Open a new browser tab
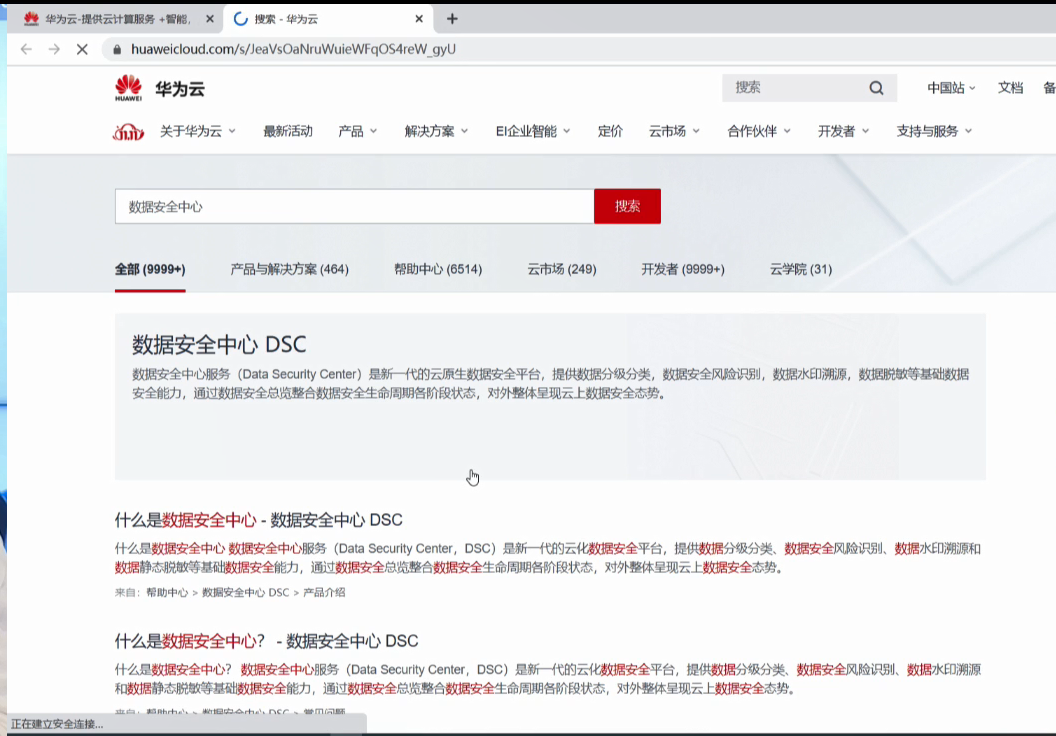Screen dimensions: 1056x736 coord(452,19)
